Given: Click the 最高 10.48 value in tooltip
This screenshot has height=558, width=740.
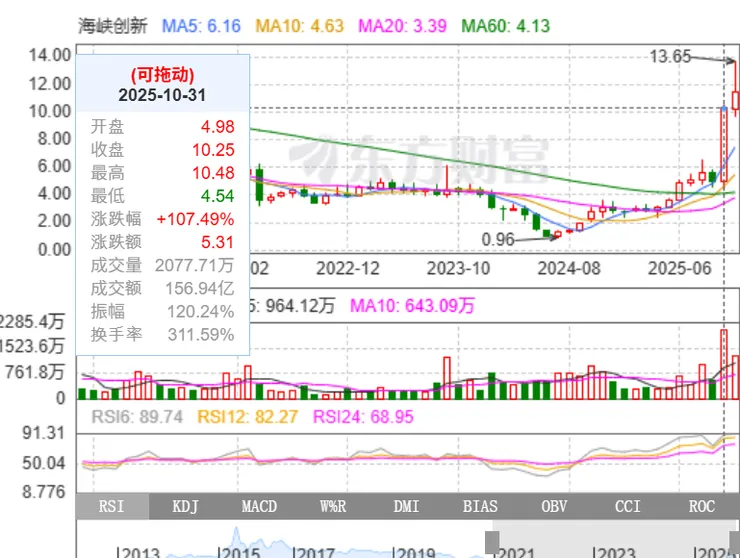Looking at the screenshot, I should tap(213, 173).
